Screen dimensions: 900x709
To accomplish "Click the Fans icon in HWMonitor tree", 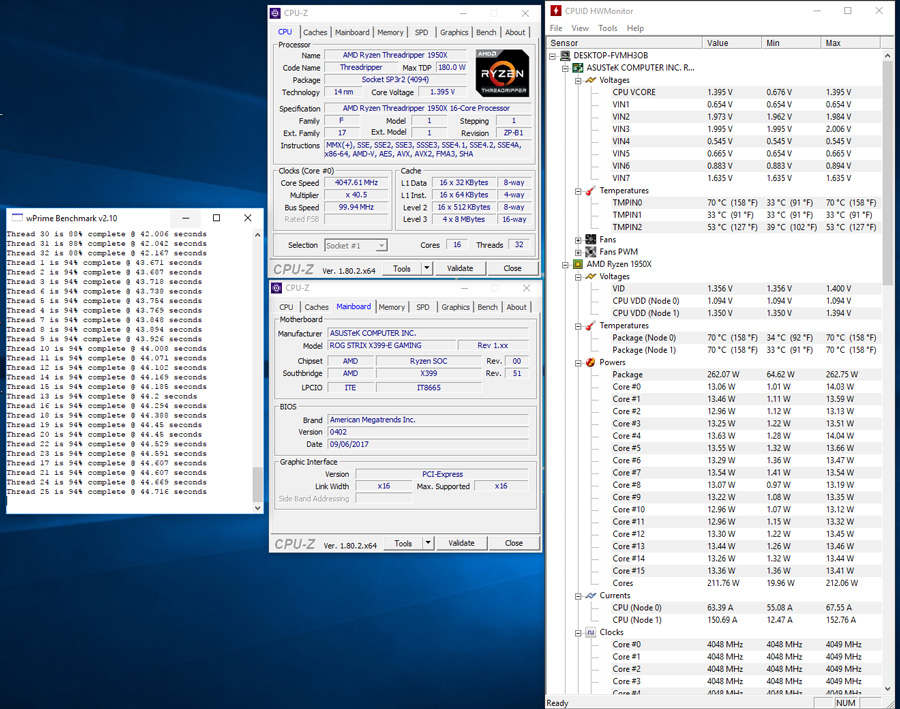I will 591,239.
